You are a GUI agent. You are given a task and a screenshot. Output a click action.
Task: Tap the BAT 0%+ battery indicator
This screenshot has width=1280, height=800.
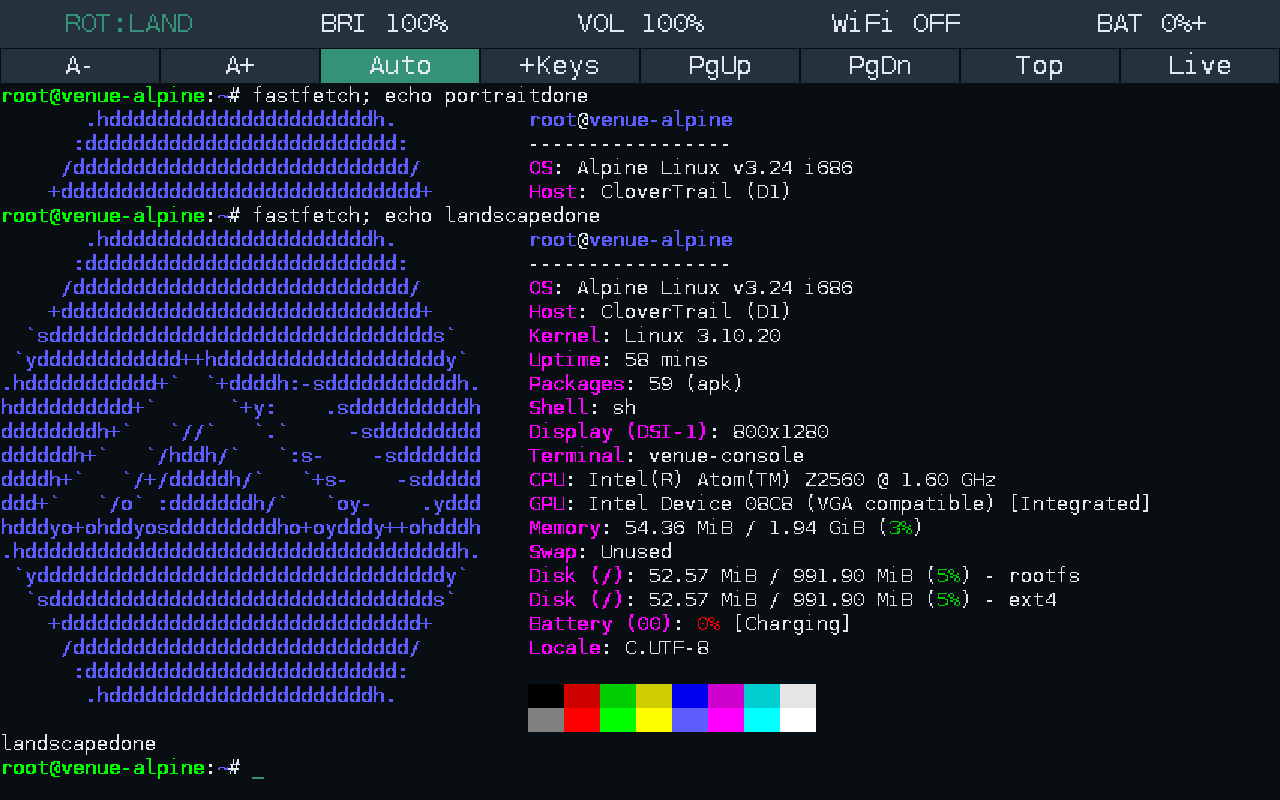pyautogui.click(x=1152, y=23)
